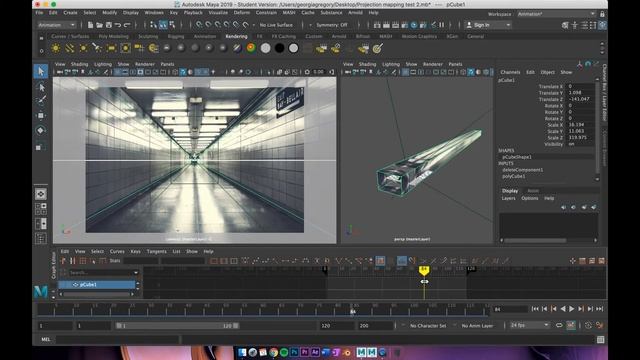Select the Paint Selection tool in Tool Box

pos(41,101)
